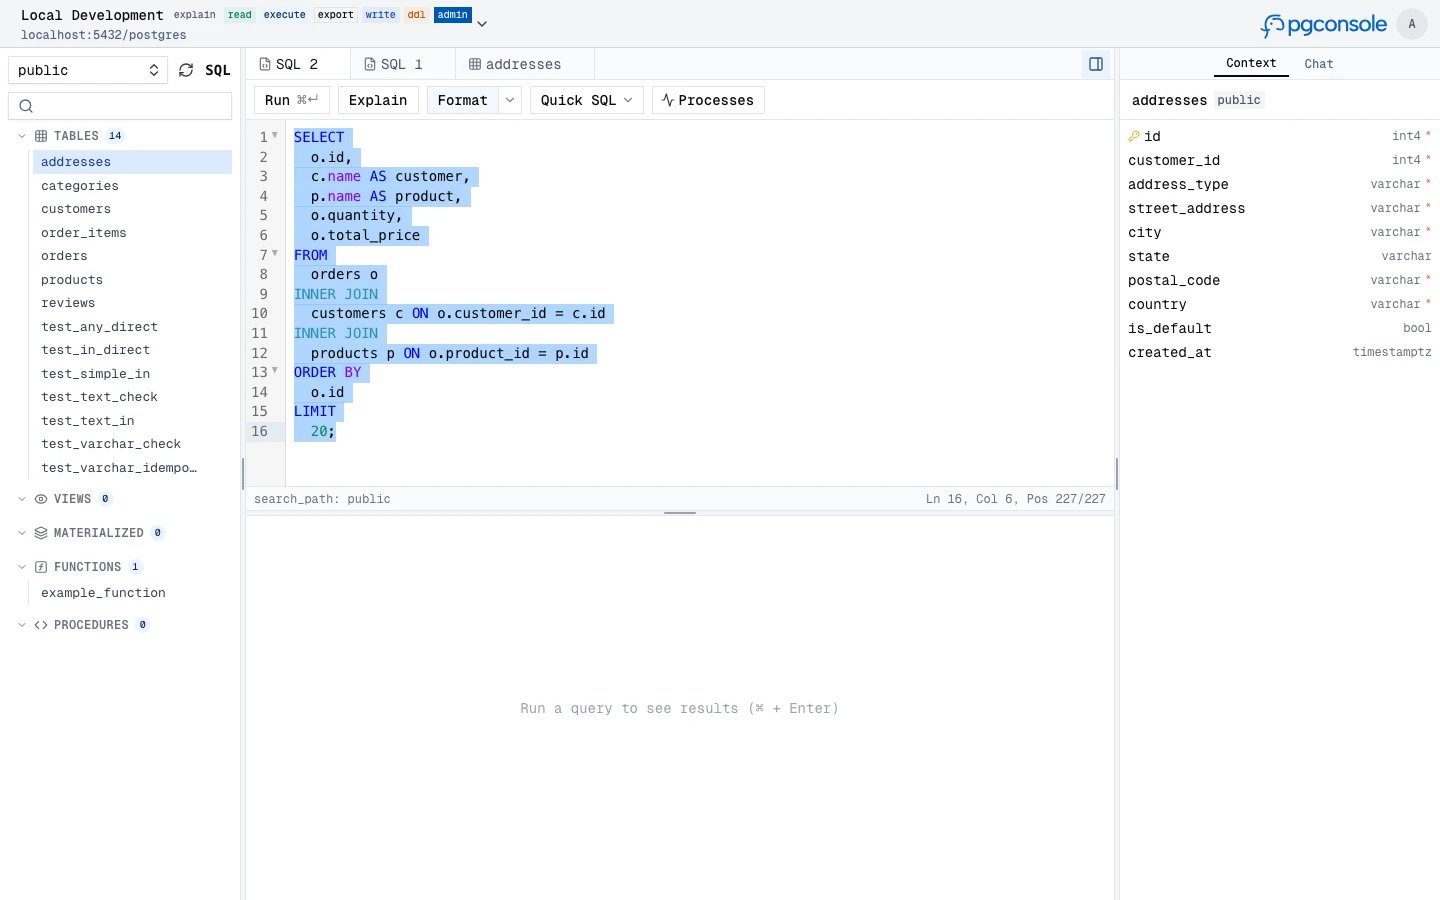
Task: Switch to the SQL 2 tab
Action: coord(298,64)
